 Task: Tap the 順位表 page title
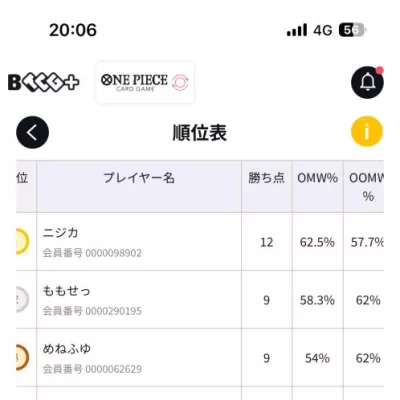pos(200,133)
